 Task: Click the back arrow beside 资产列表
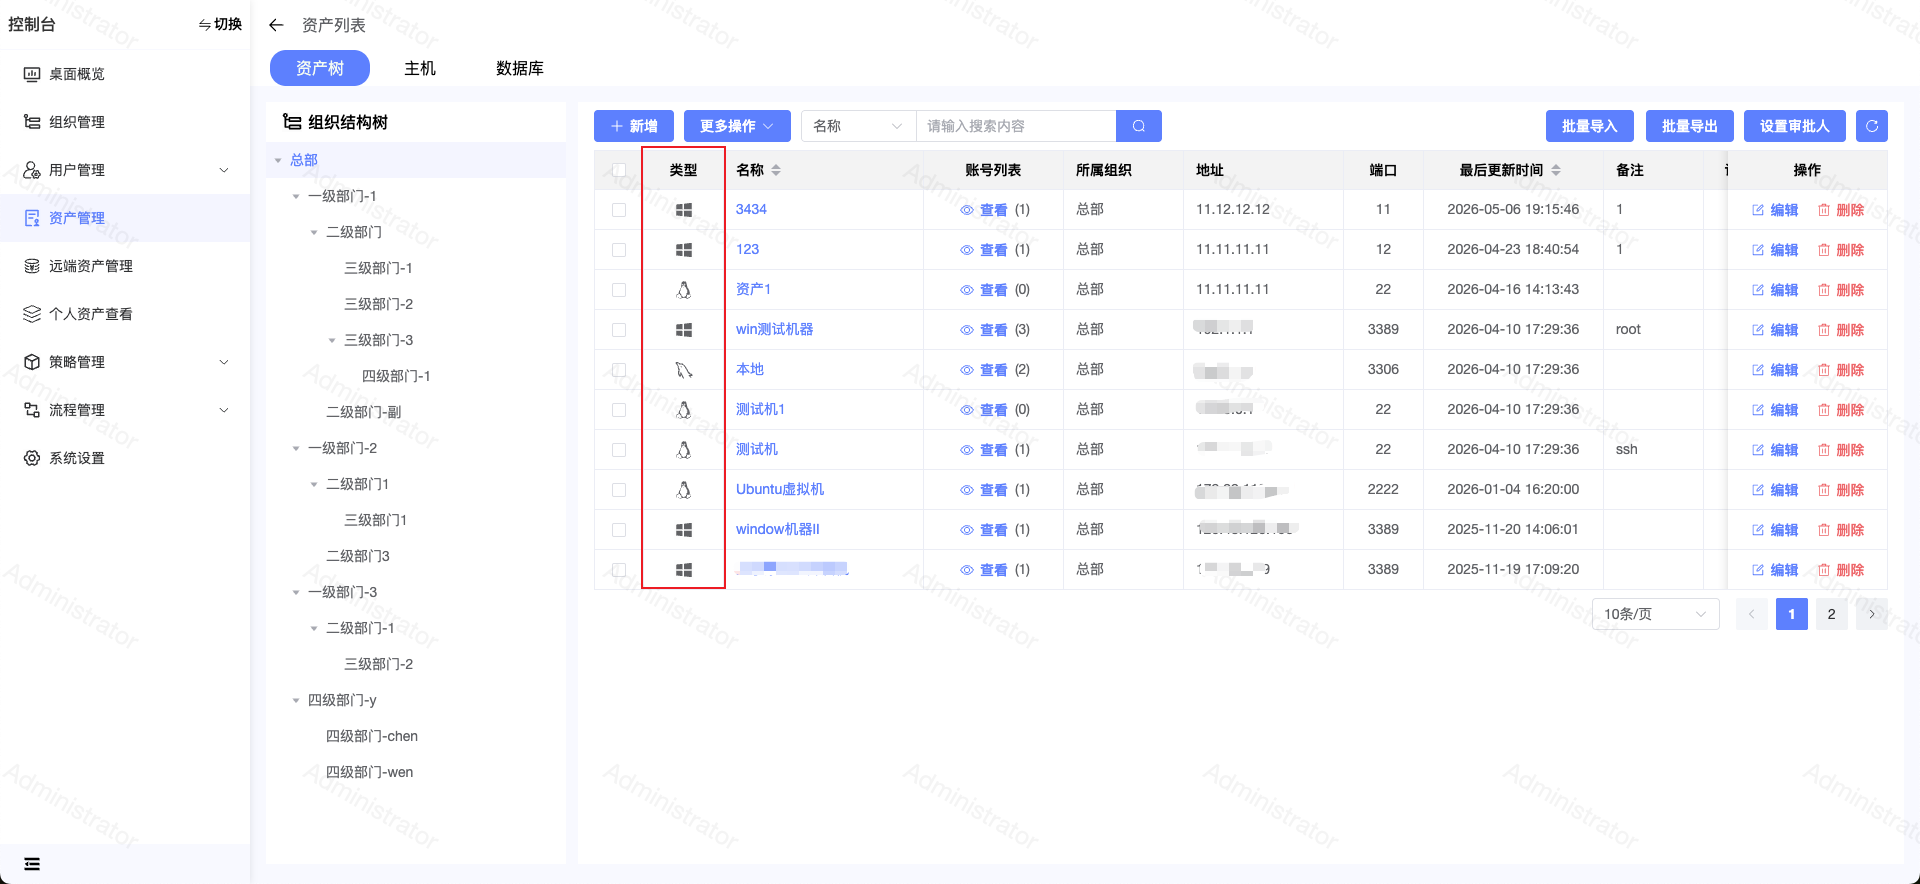pos(277,25)
